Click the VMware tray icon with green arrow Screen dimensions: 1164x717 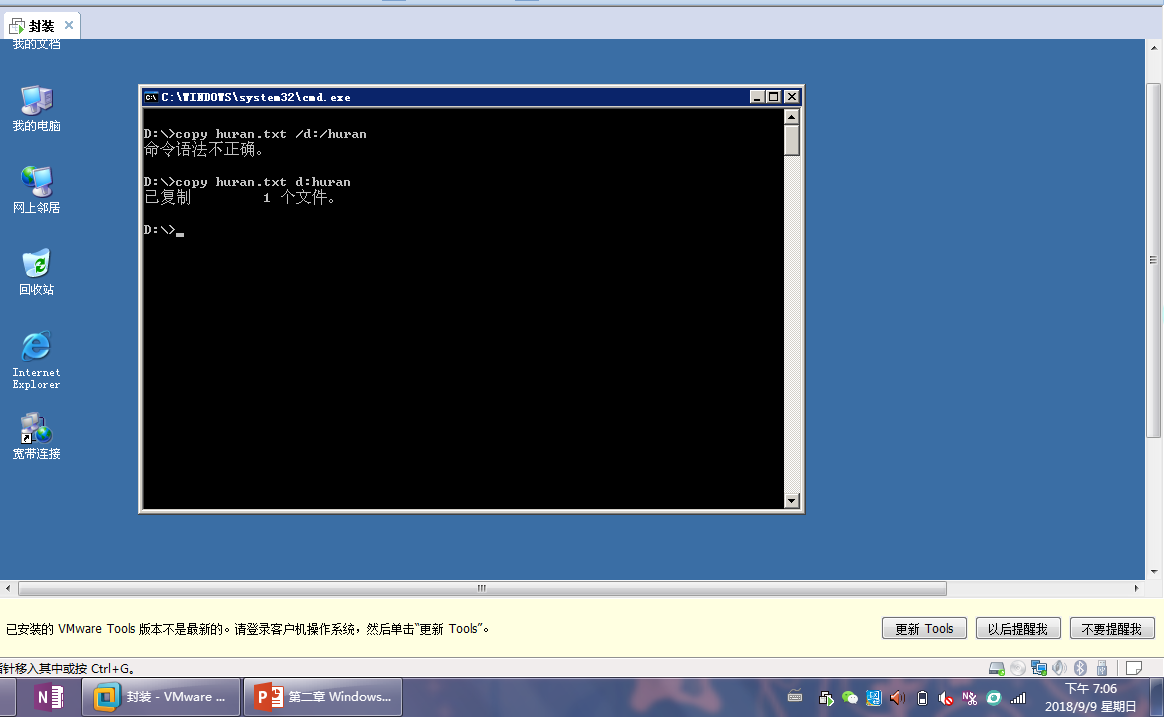pyautogui.click(x=825, y=698)
